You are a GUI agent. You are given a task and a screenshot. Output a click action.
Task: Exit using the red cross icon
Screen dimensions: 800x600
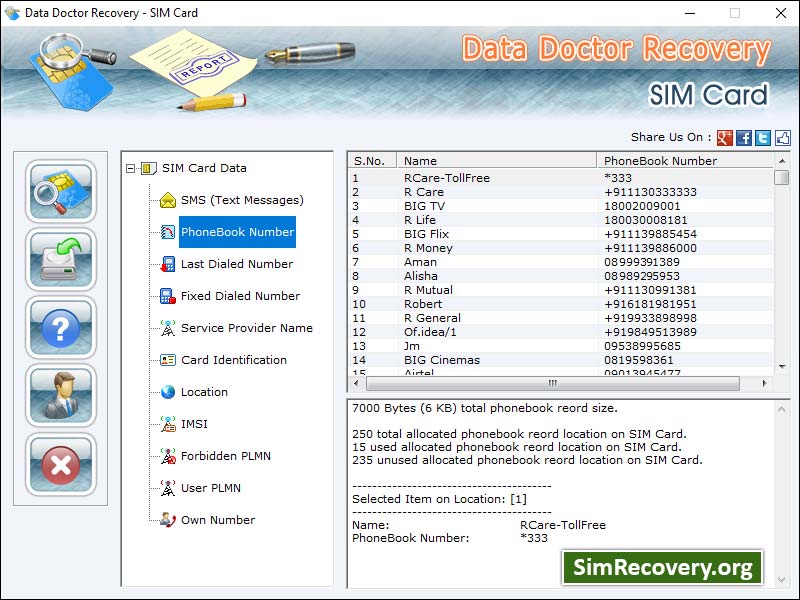(x=60, y=464)
